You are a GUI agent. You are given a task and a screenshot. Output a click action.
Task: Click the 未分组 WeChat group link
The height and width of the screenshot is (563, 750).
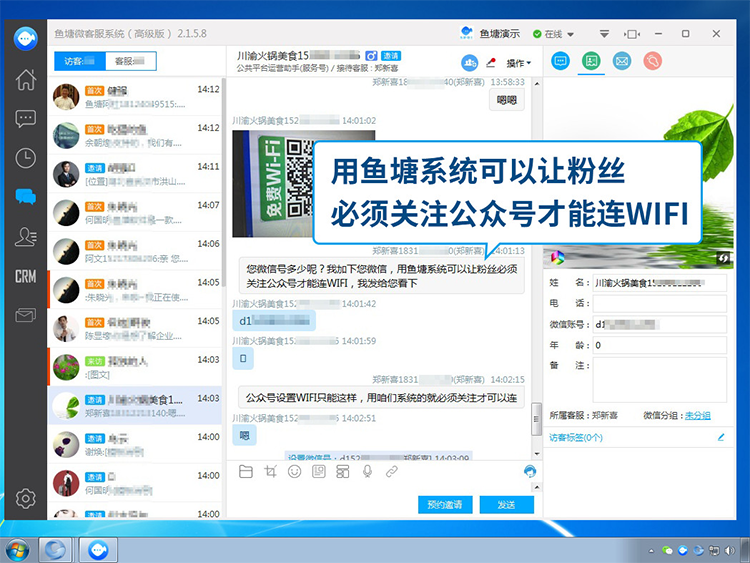697,415
